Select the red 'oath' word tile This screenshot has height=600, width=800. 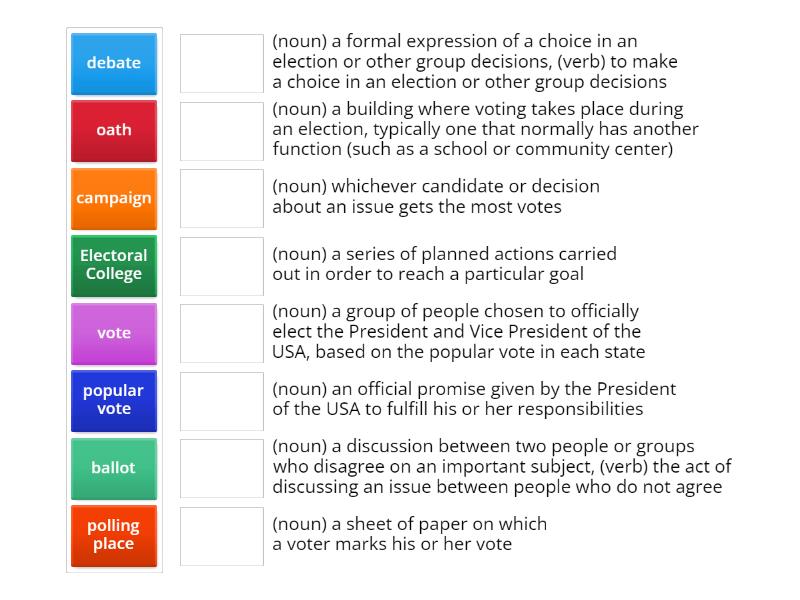(x=113, y=130)
